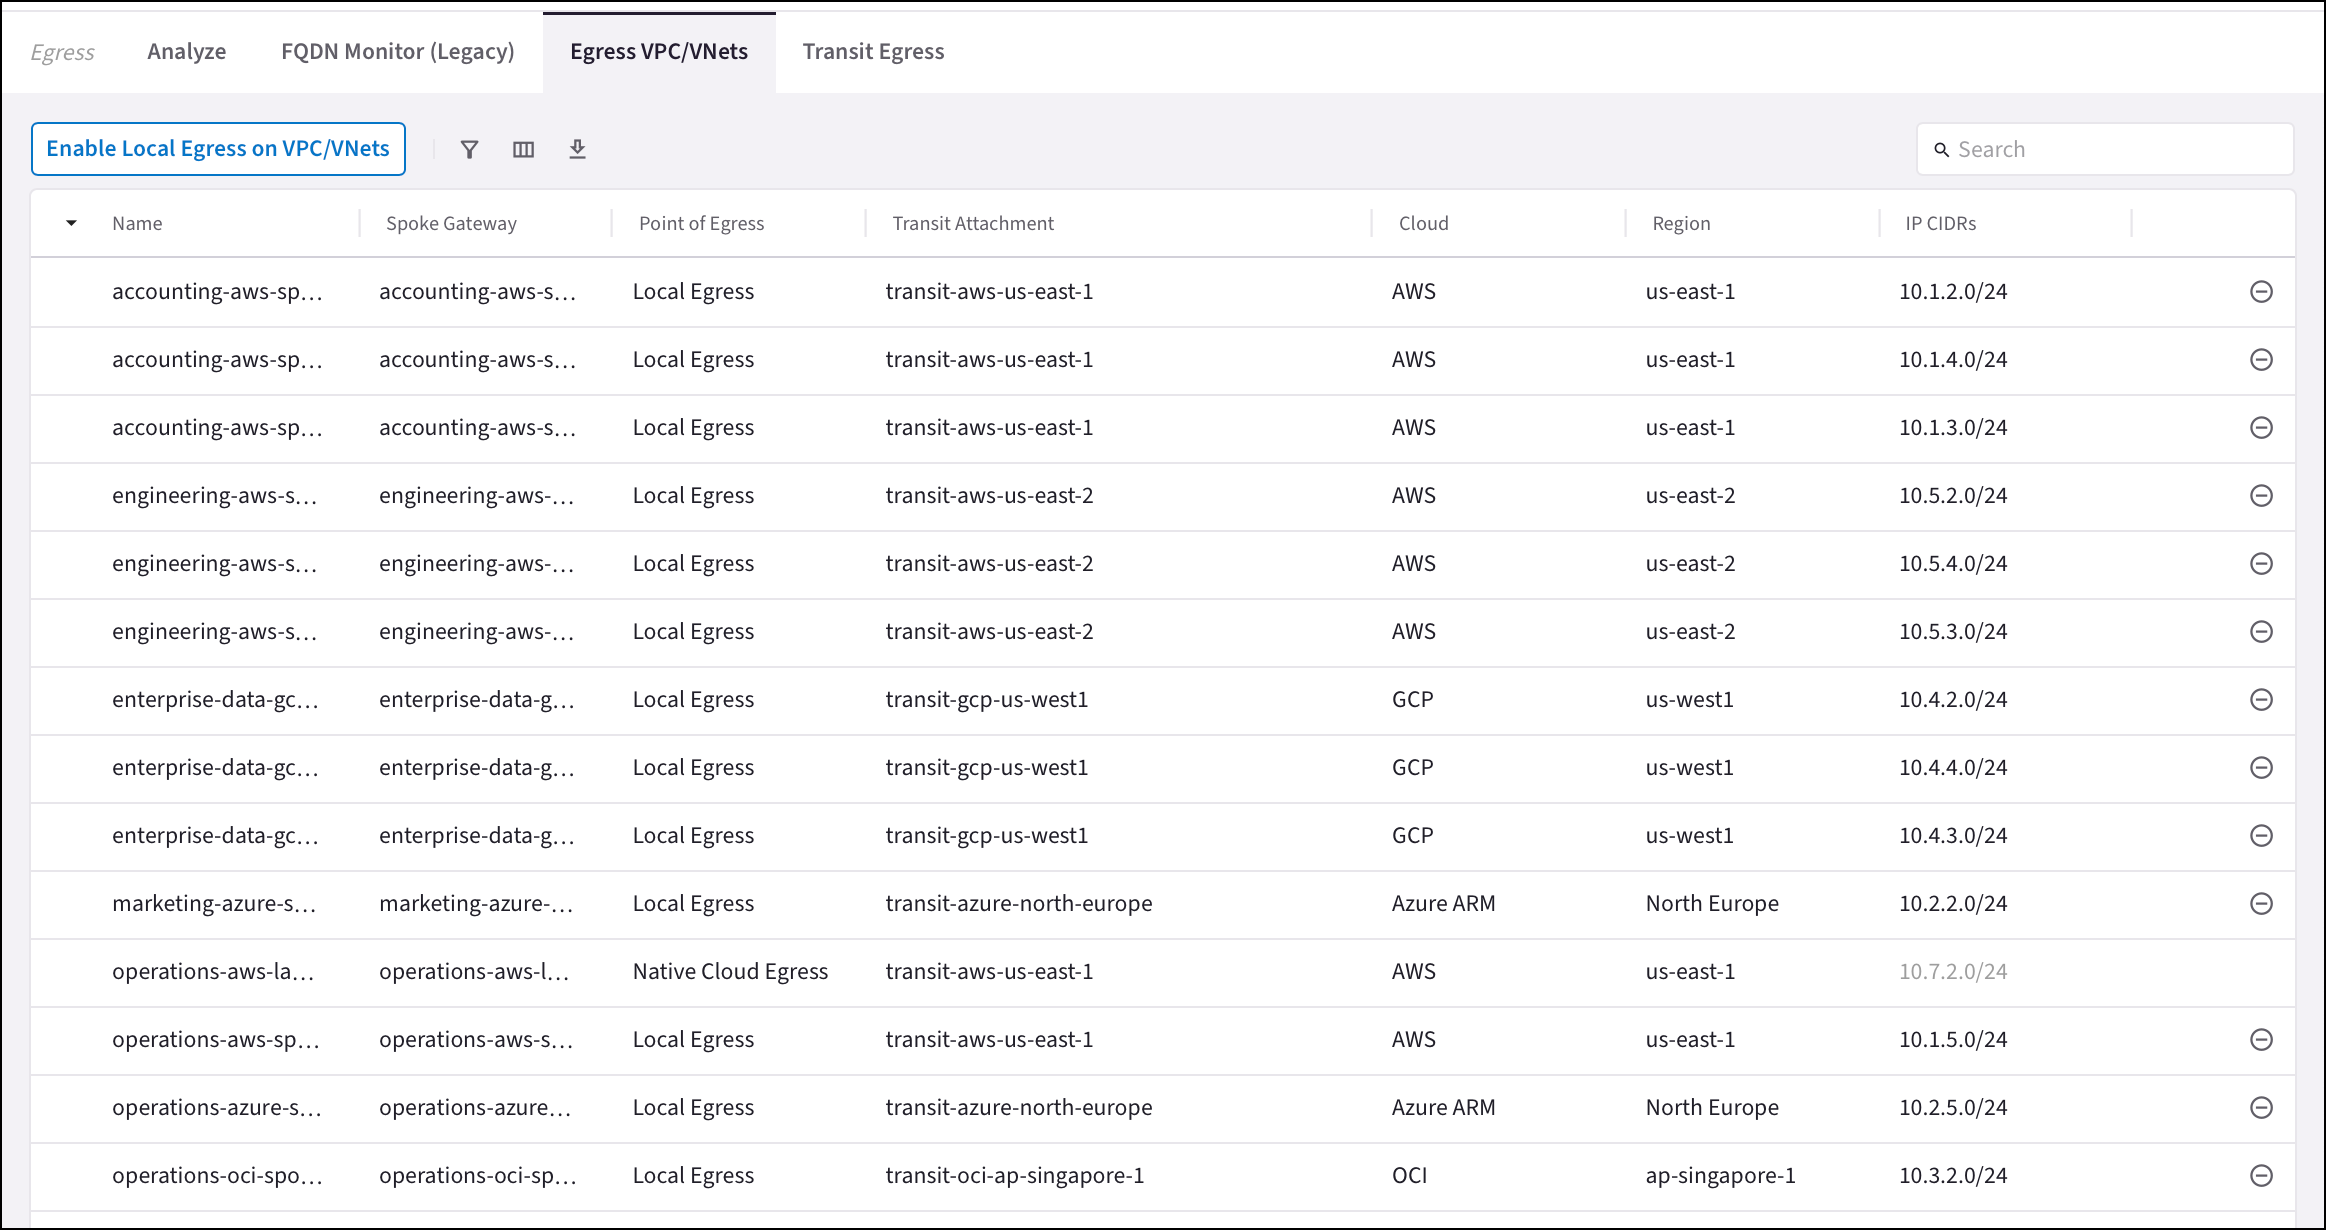This screenshot has width=2326, height=1230.
Task: Click the download export icon
Action: point(577,148)
